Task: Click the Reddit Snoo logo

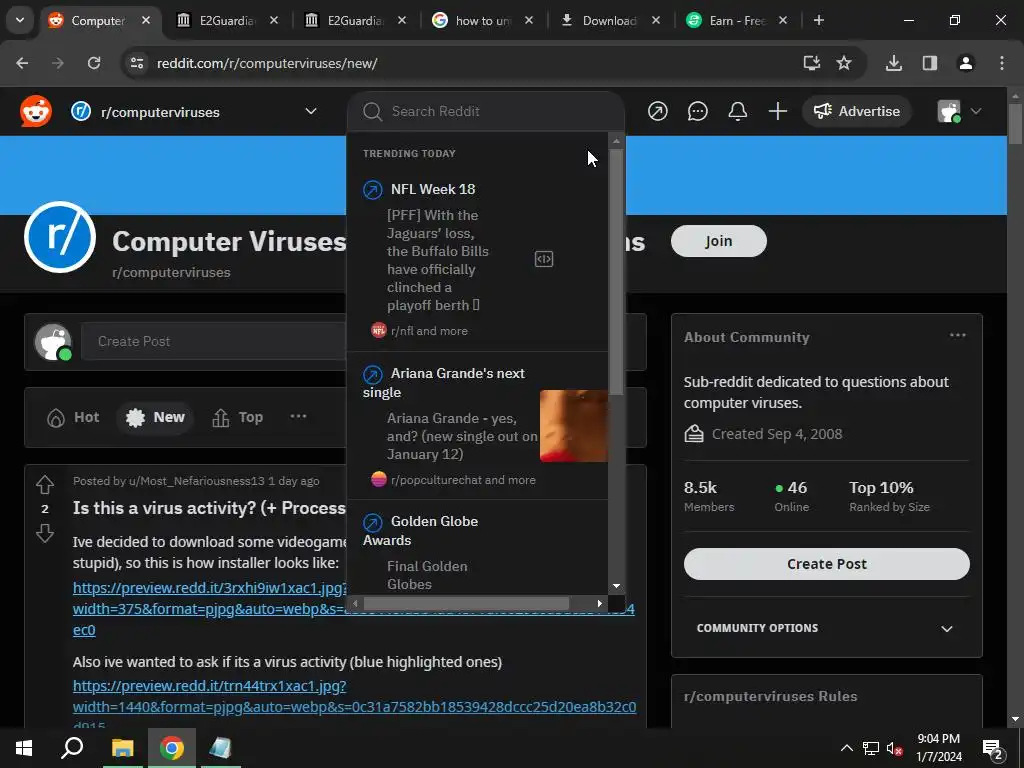Action: [x=36, y=111]
